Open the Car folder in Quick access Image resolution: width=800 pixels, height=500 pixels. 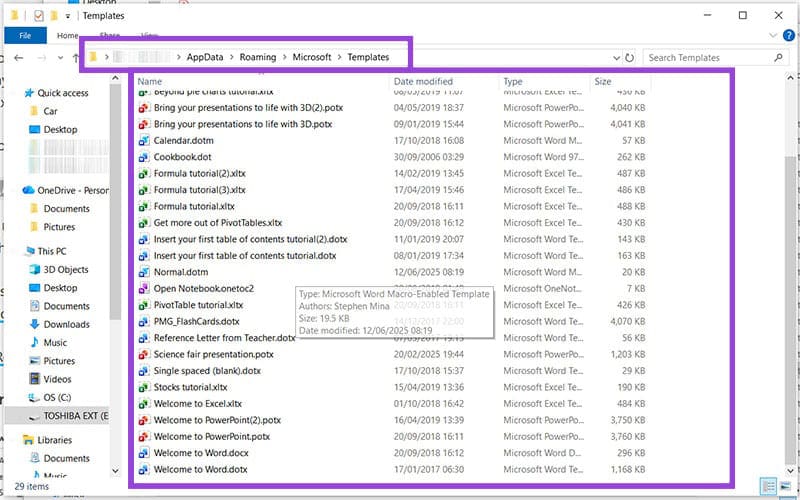(x=51, y=111)
